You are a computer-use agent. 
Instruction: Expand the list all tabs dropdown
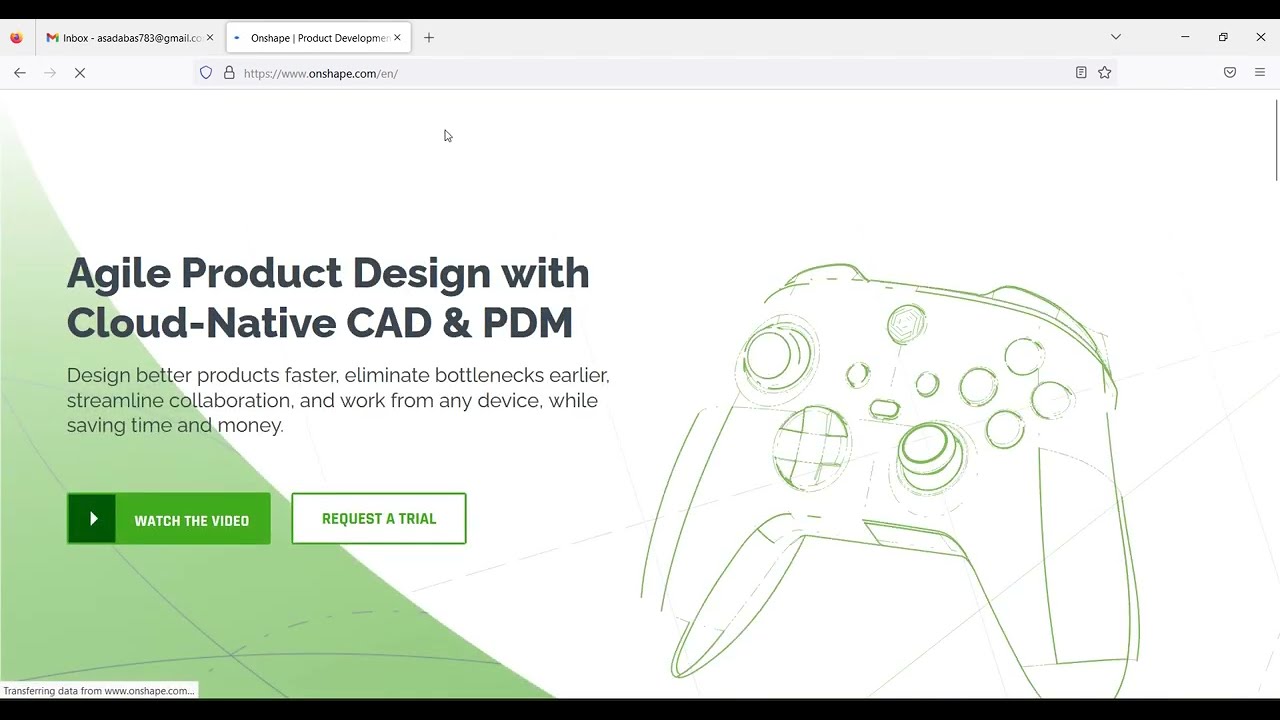pos(1116,37)
